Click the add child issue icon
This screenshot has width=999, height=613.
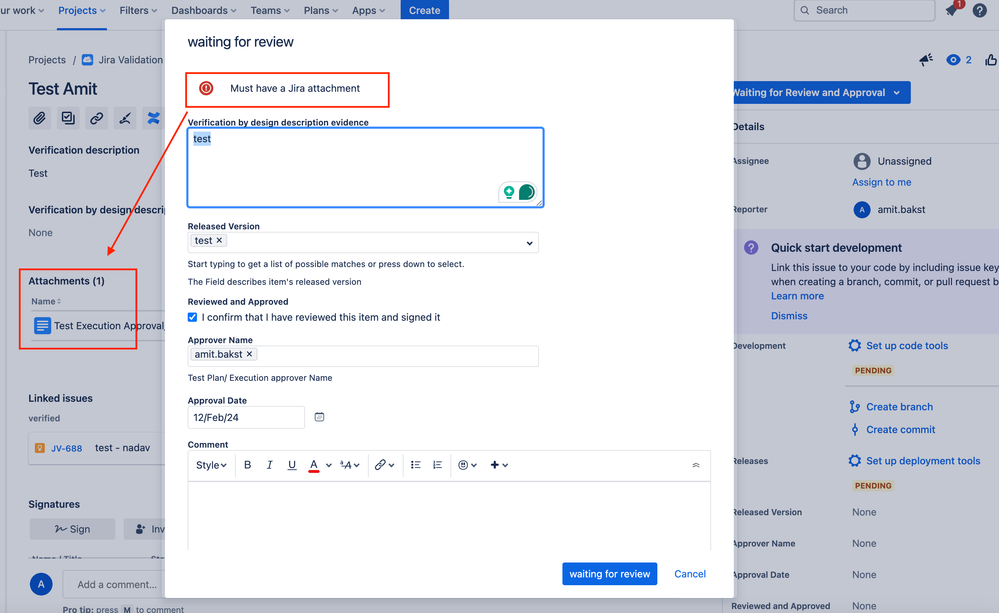coord(68,118)
